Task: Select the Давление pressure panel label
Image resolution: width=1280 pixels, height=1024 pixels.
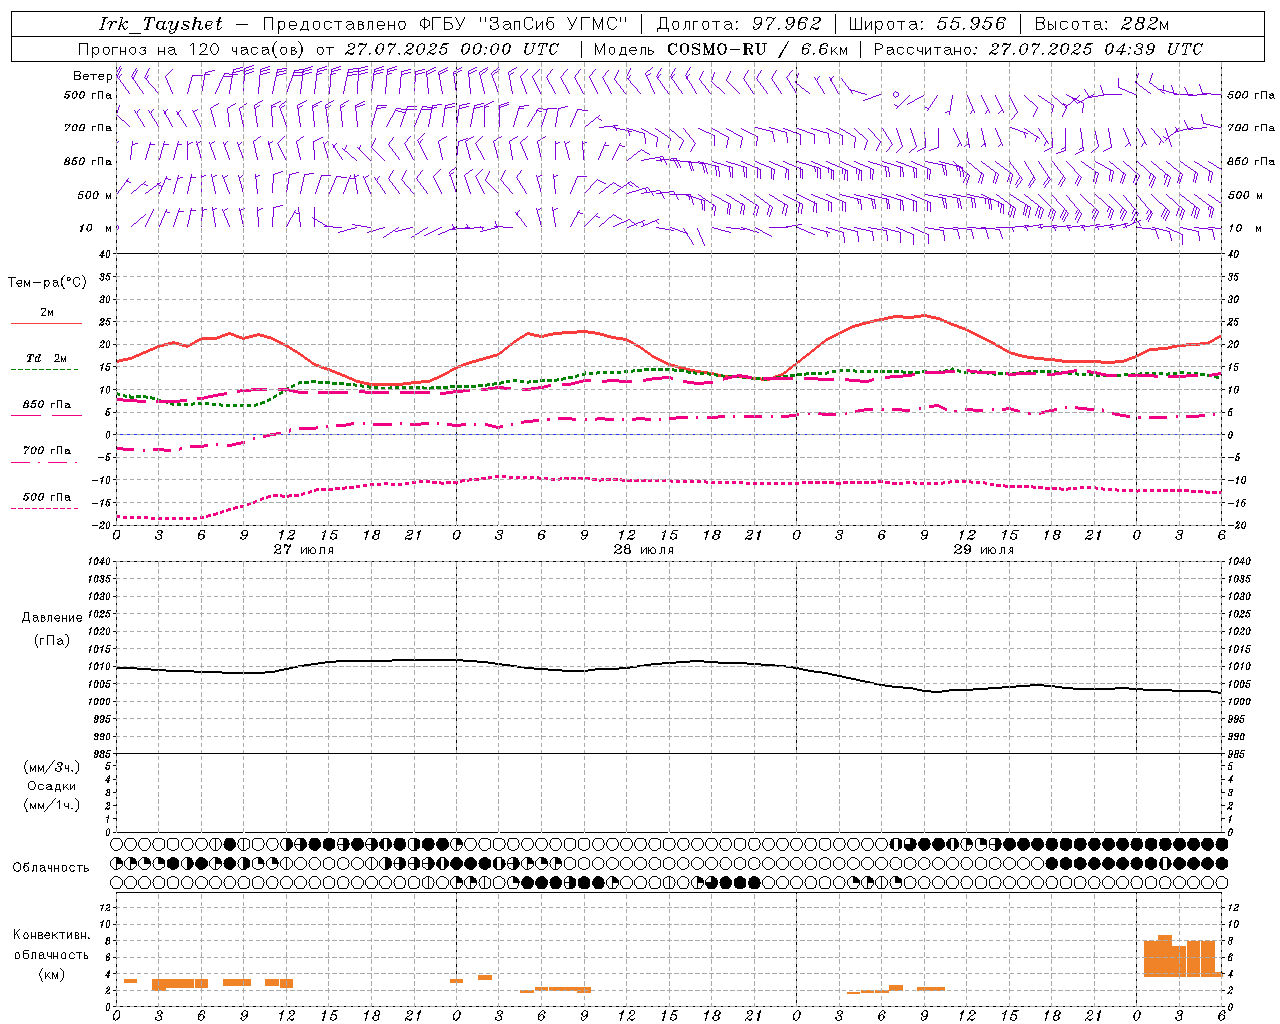Action: click(x=51, y=618)
